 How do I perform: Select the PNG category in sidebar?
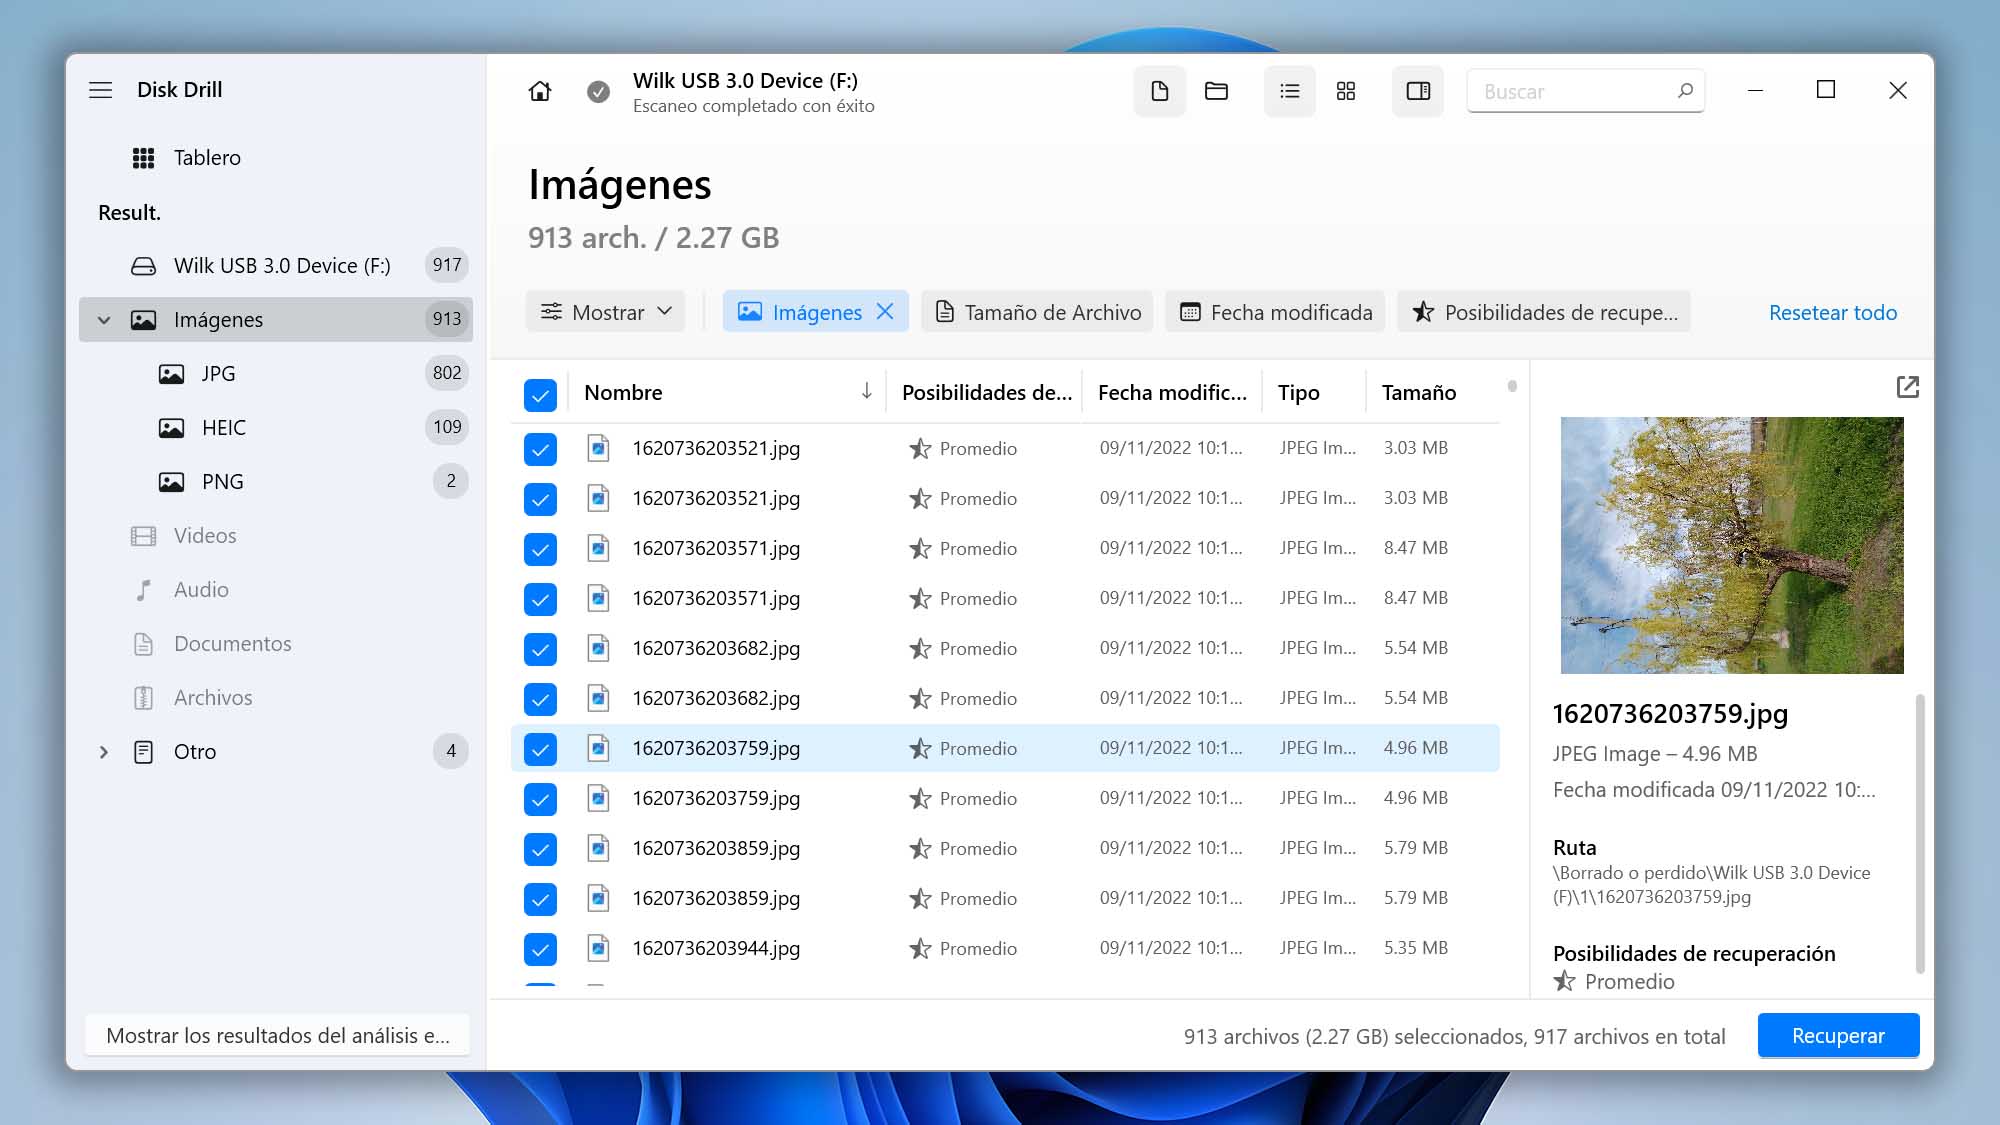276,482
